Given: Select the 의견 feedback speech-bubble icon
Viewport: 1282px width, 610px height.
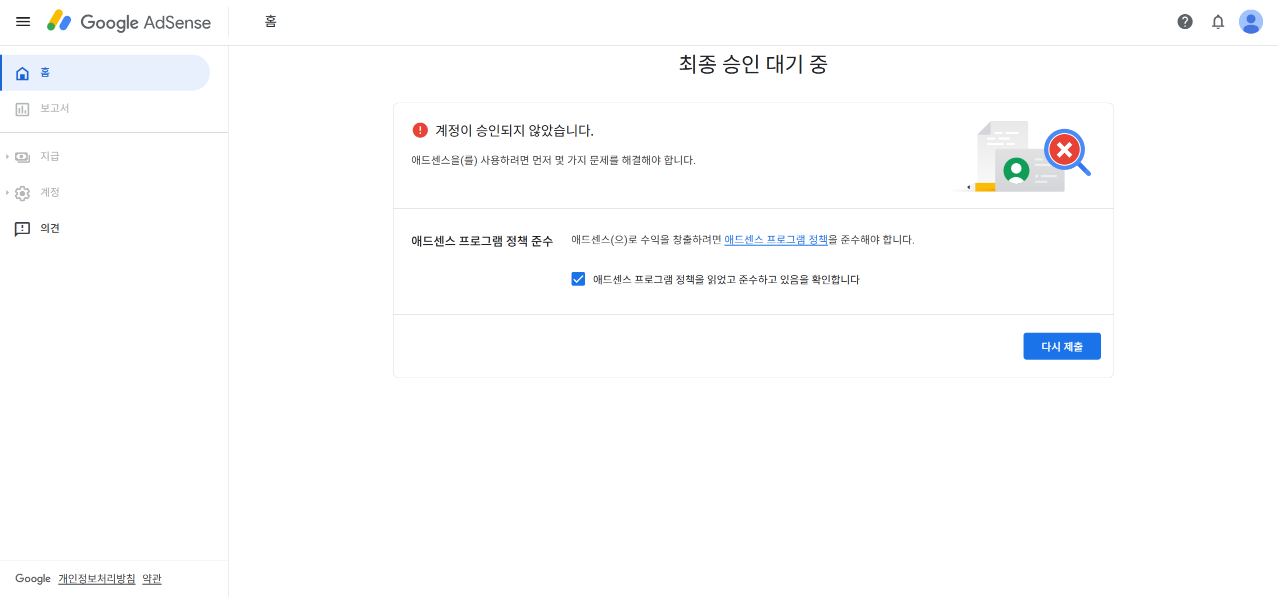Looking at the screenshot, I should (22, 228).
